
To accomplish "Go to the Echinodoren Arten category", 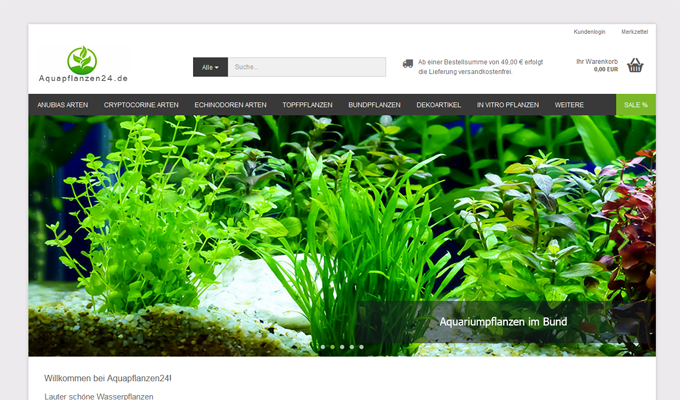I will (230, 105).
